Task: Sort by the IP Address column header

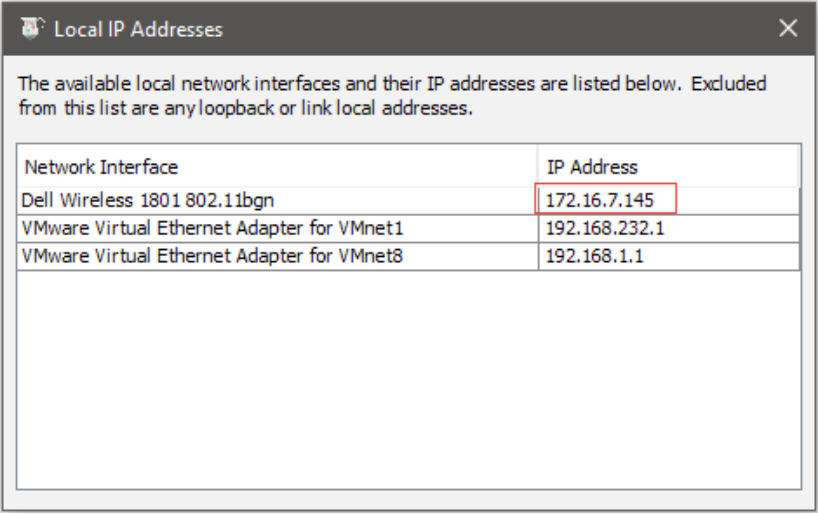Action: point(592,167)
